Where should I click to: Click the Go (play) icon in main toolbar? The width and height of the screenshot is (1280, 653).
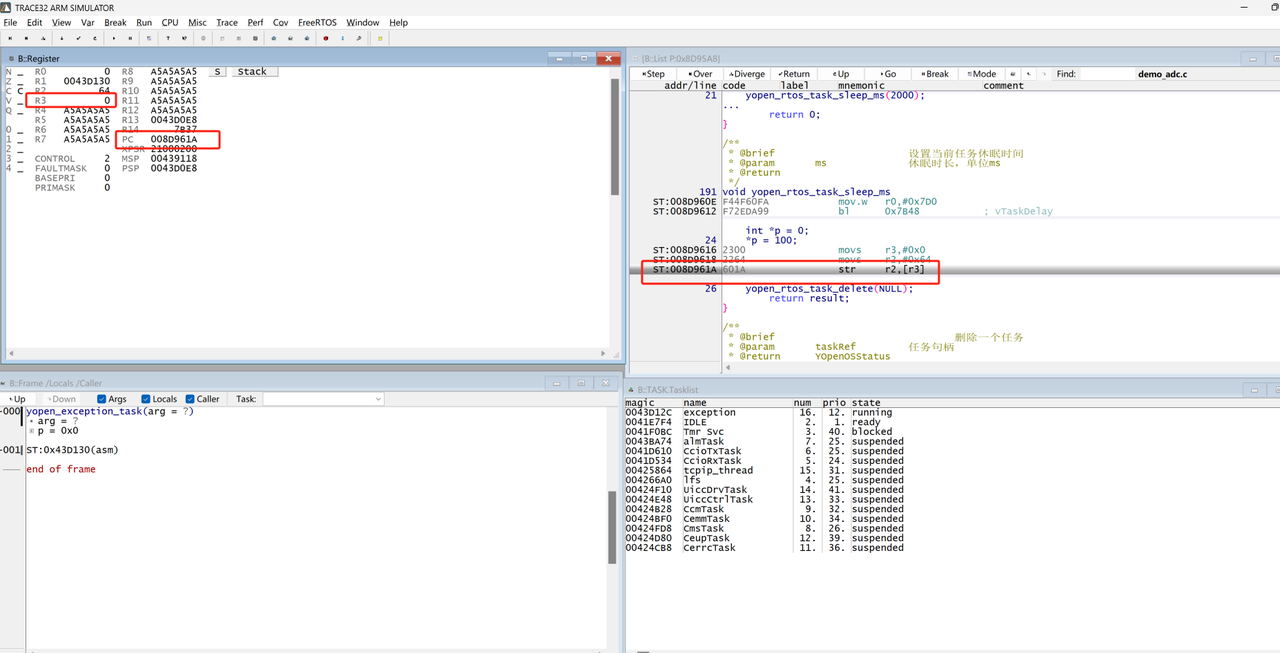click(114, 38)
